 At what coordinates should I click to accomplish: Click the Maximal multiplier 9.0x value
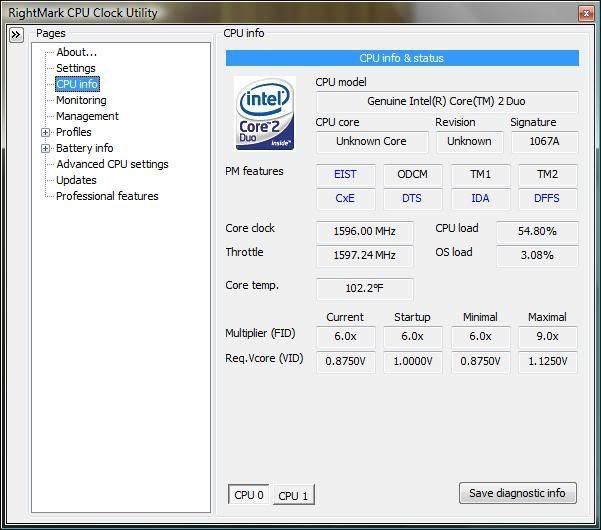click(547, 337)
